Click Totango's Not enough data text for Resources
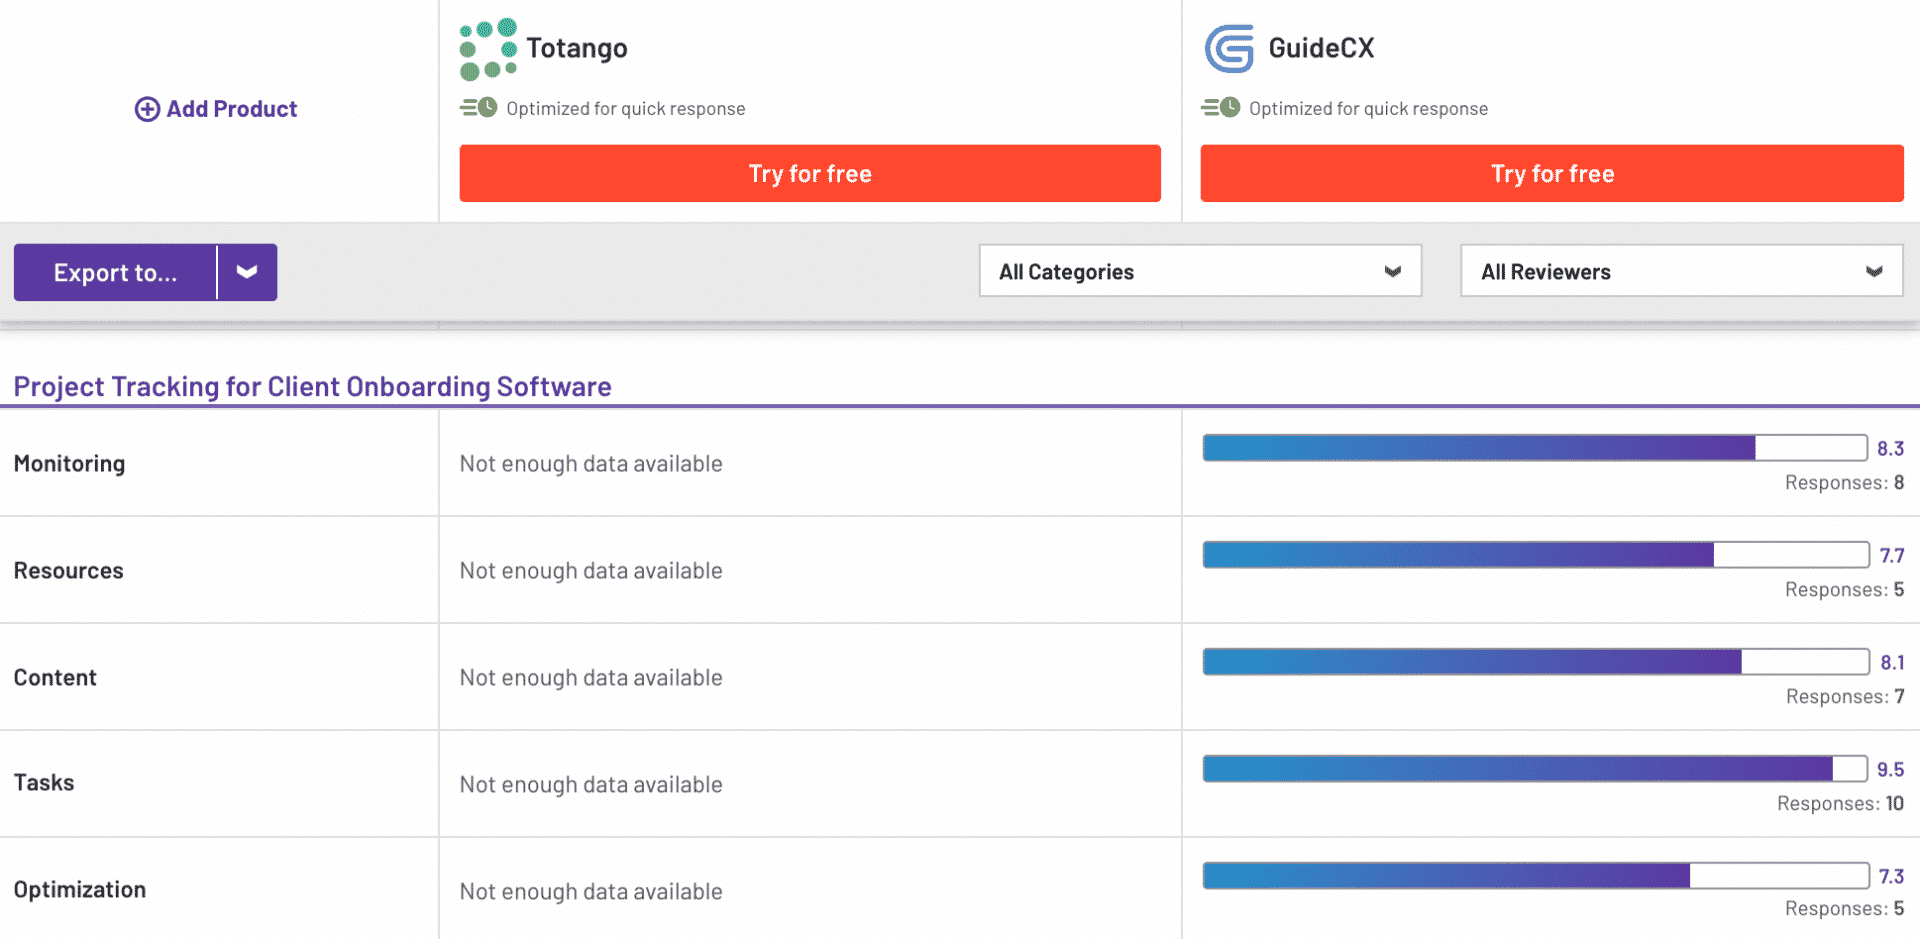This screenshot has height=939, width=1920. pyautogui.click(x=591, y=570)
